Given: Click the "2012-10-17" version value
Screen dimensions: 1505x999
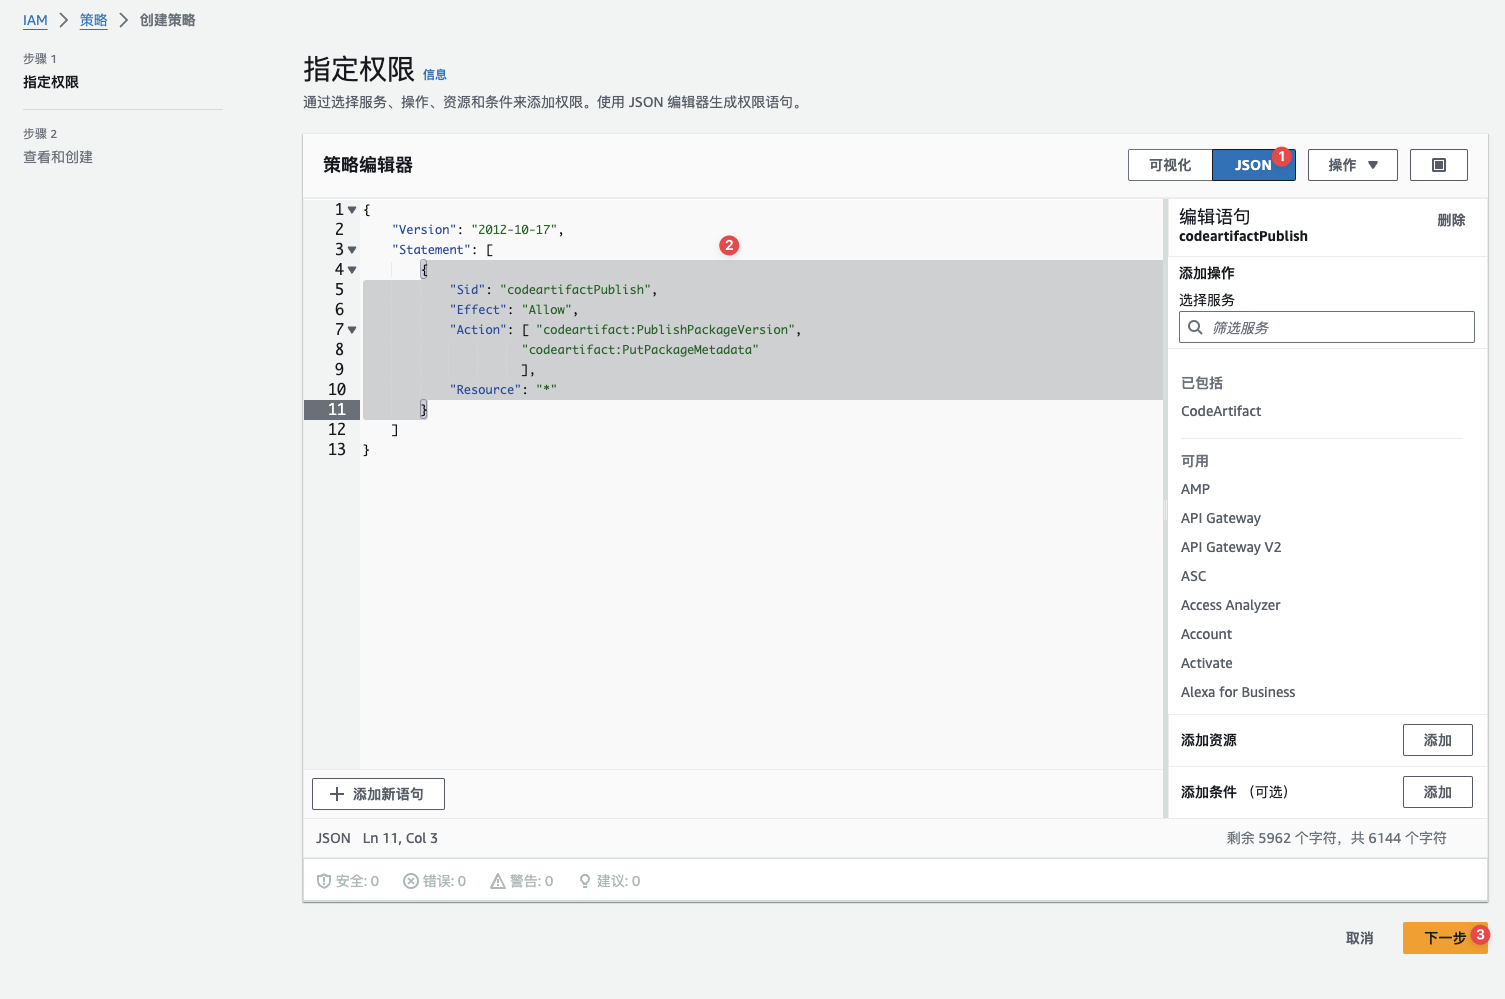Looking at the screenshot, I should [x=514, y=230].
